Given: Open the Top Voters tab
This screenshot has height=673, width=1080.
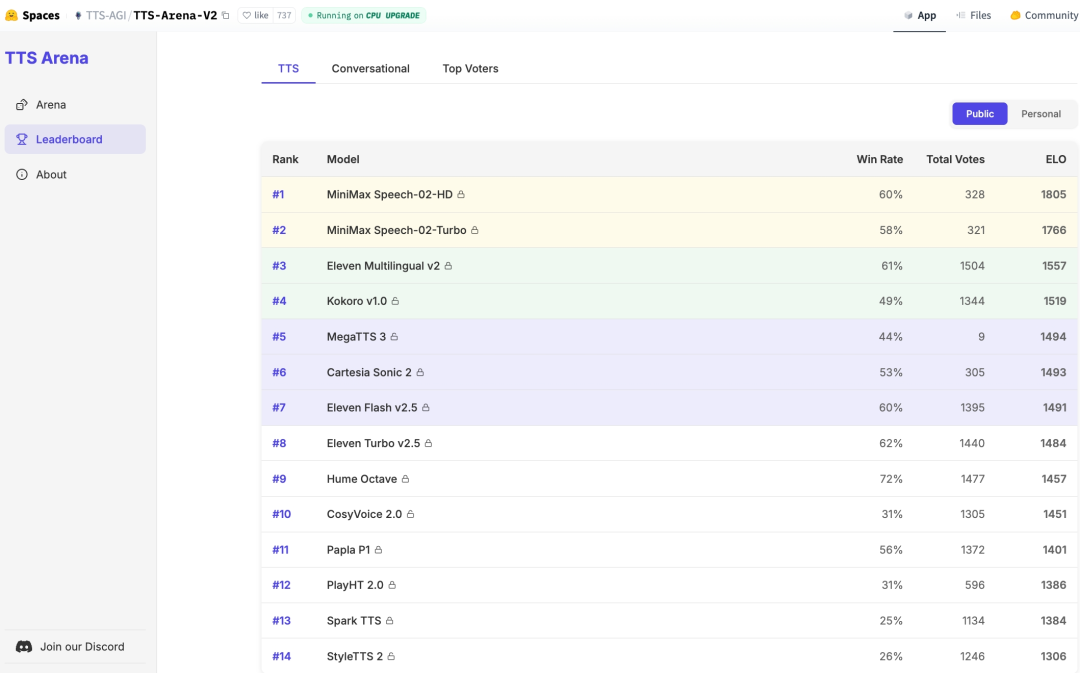Looking at the screenshot, I should tap(470, 68).
